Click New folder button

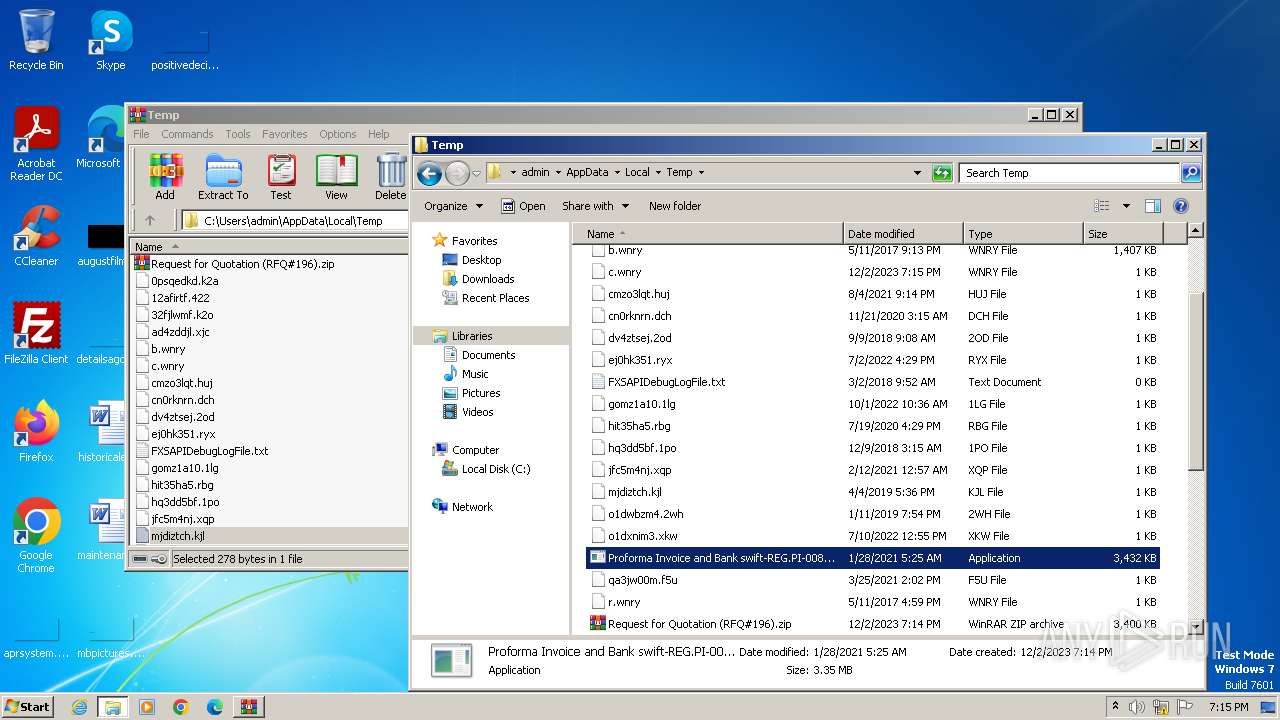pos(675,206)
